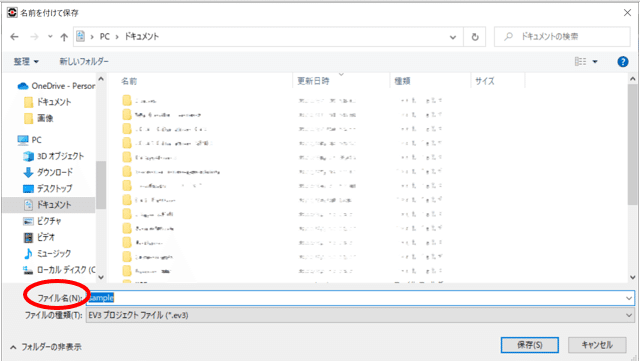Open ローカル ディスク (C in the sidebar
This screenshot has height=361, width=640.
(66, 270)
